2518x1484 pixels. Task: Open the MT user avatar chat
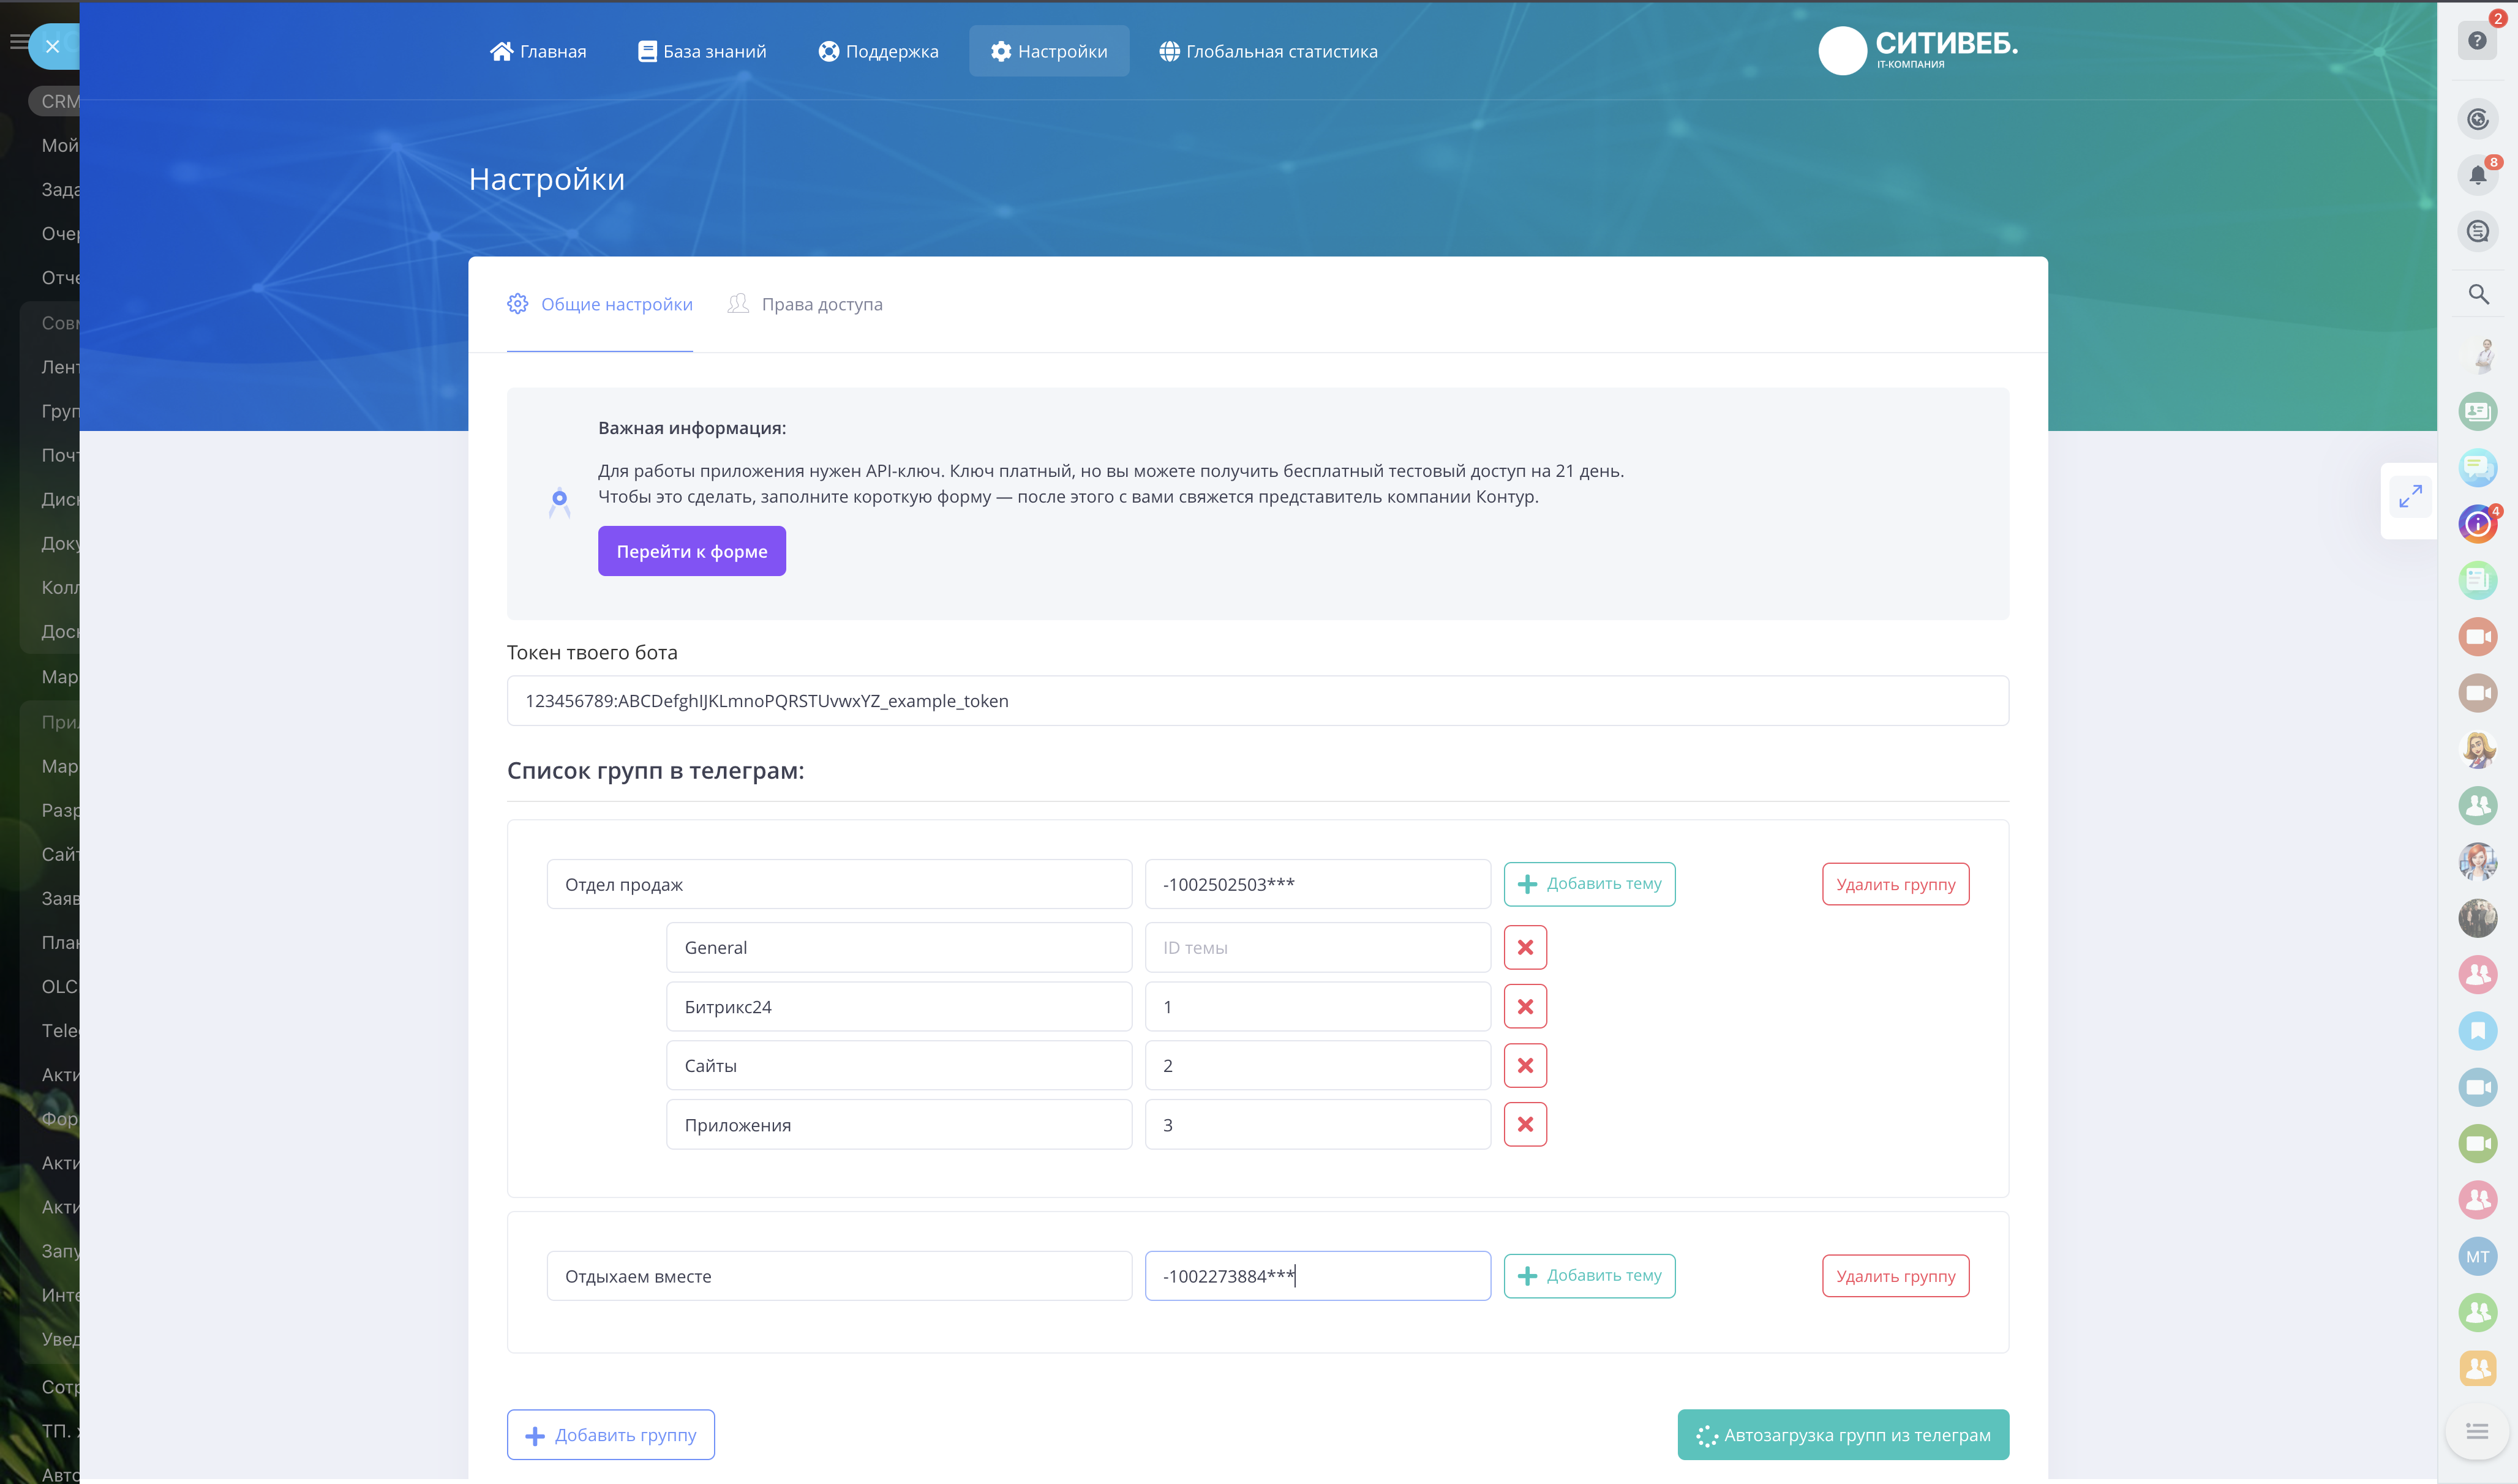(x=2477, y=1256)
